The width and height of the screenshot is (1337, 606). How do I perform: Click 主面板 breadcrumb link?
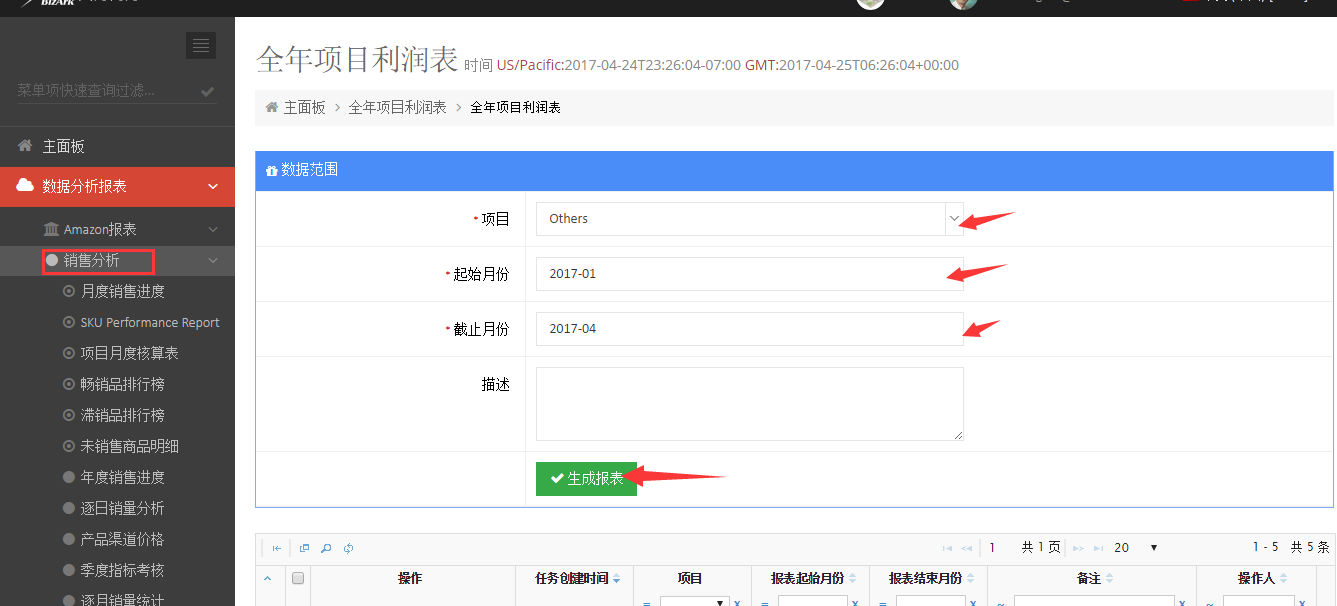coord(304,107)
